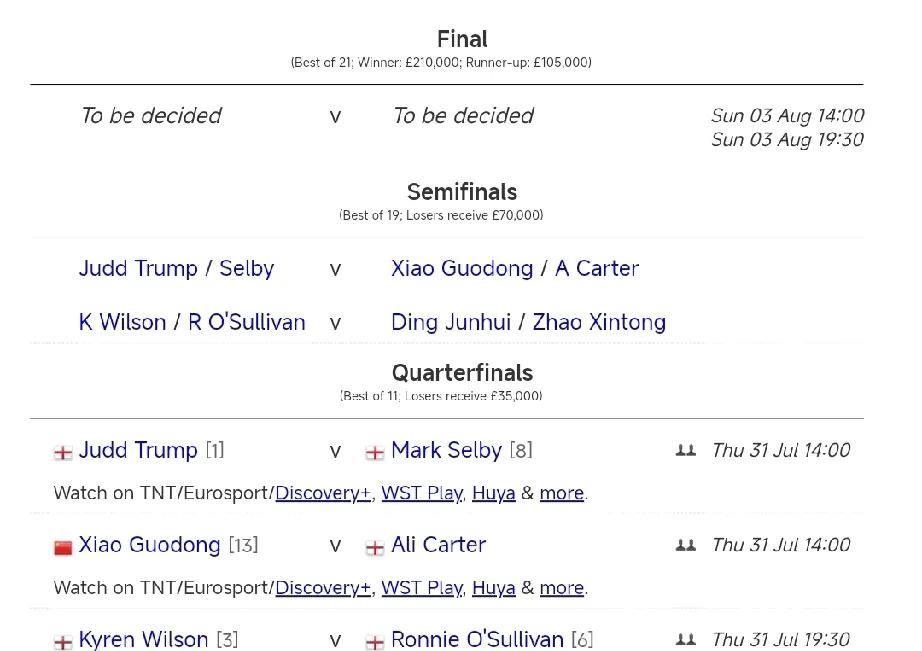The height and width of the screenshot is (651, 922).
Task: Click China flag beside Xiao Guodong
Action: 63,547
